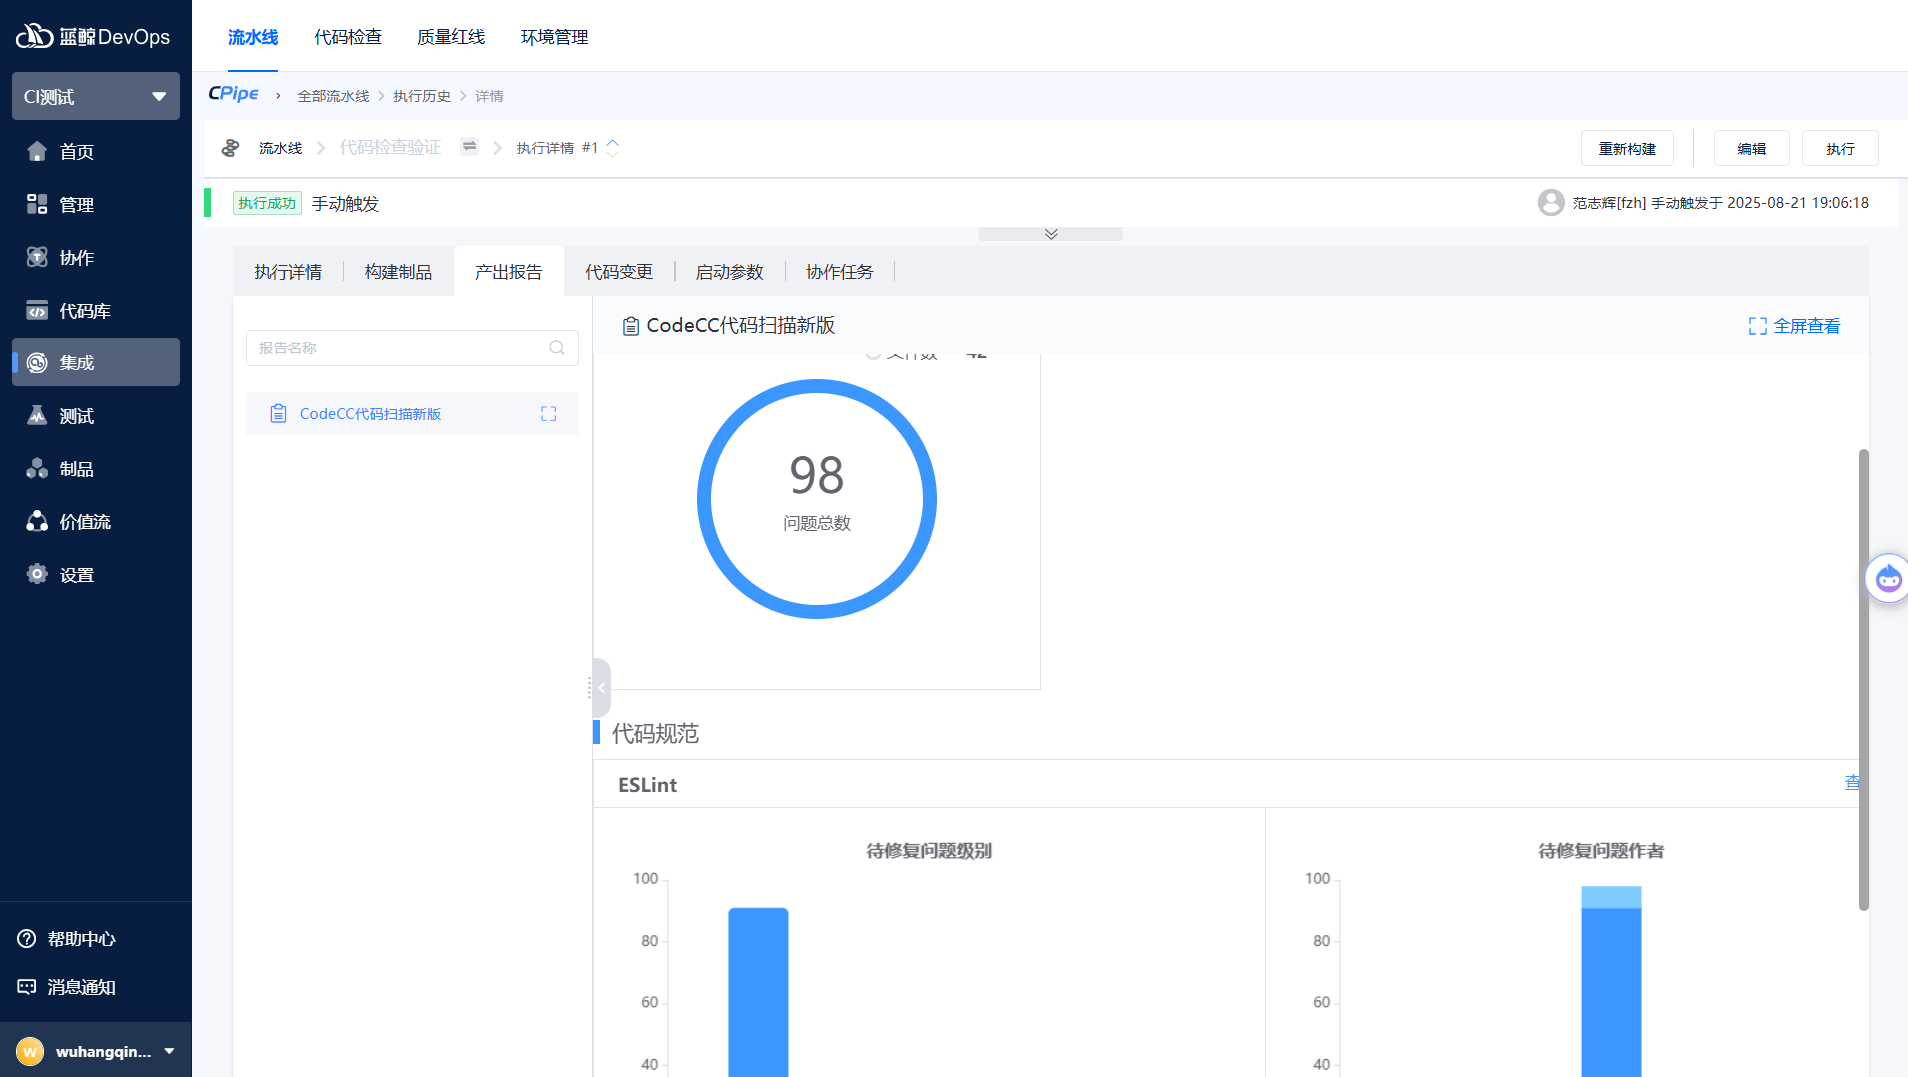Open settings gear icon in sidebar
Screen dimensions: 1908x1077
(x=37, y=575)
